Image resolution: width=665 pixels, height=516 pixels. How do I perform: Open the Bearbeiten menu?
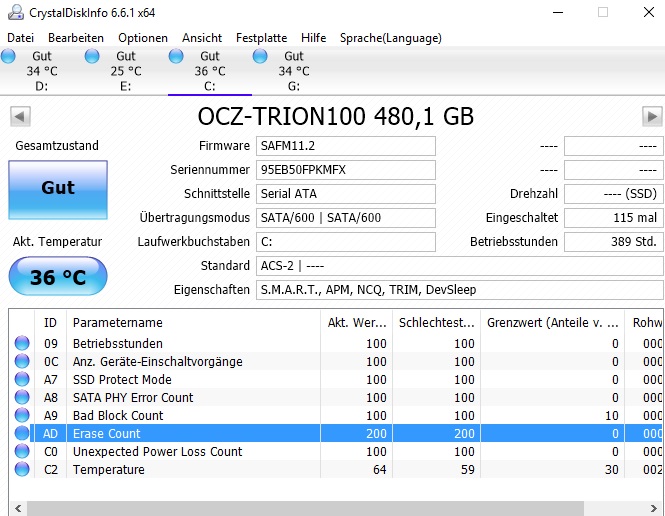tap(76, 38)
